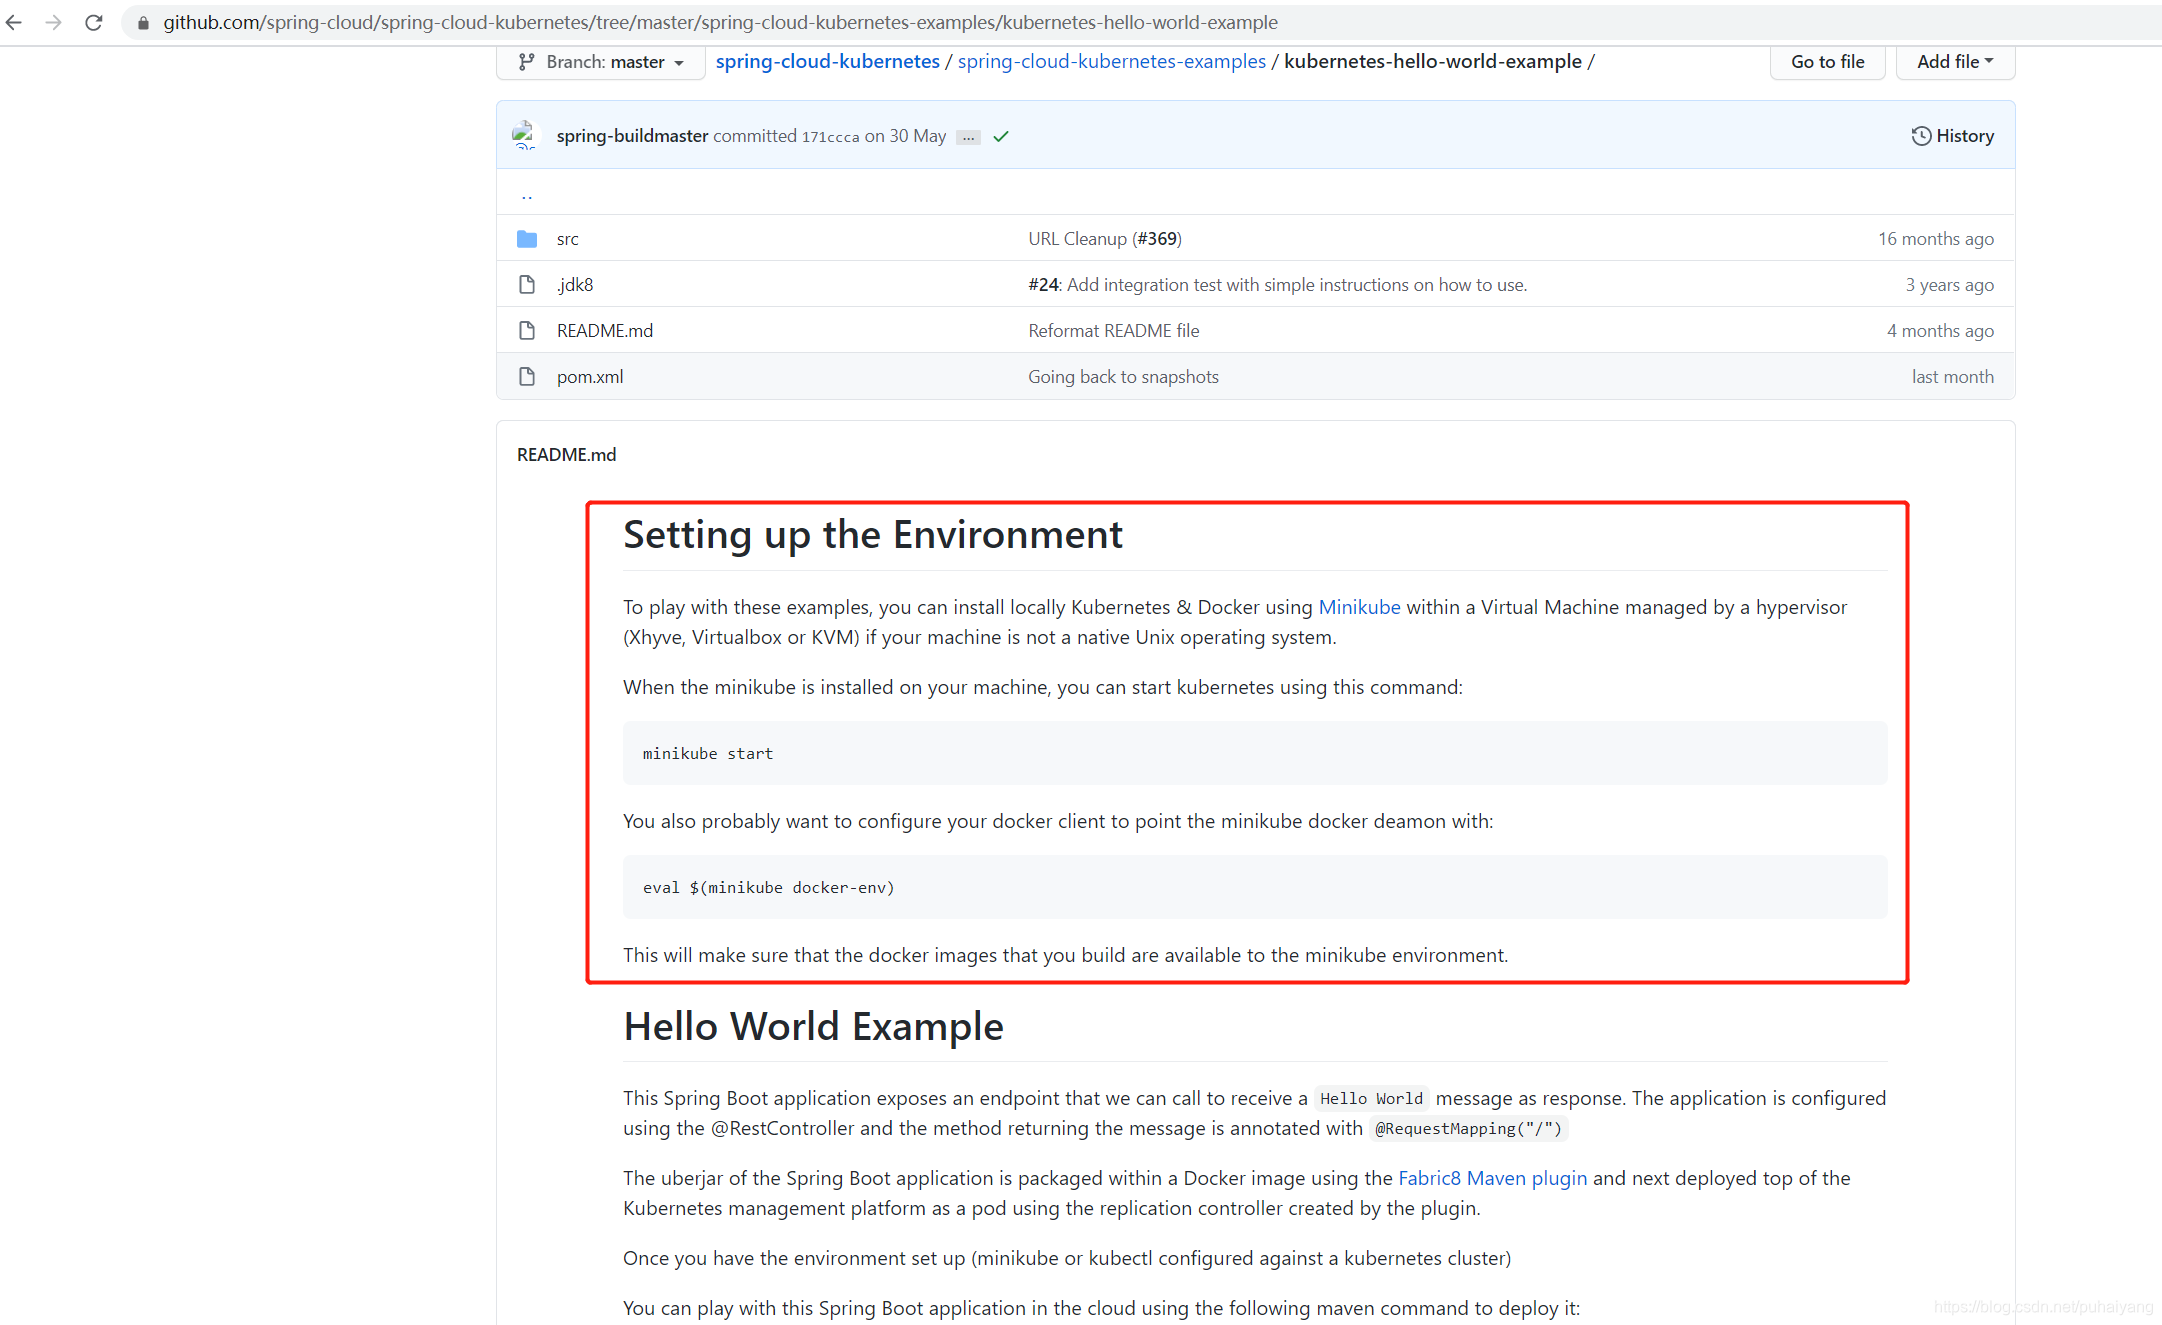Click the 'on 30 May' commit date
Viewport: 2162px width, 1325px height.
(905, 136)
